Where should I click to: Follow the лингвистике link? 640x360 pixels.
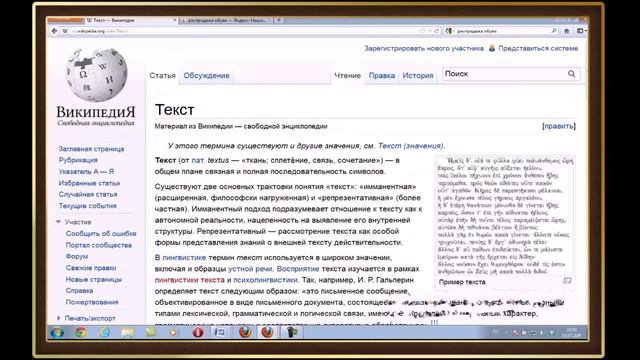(x=184, y=258)
